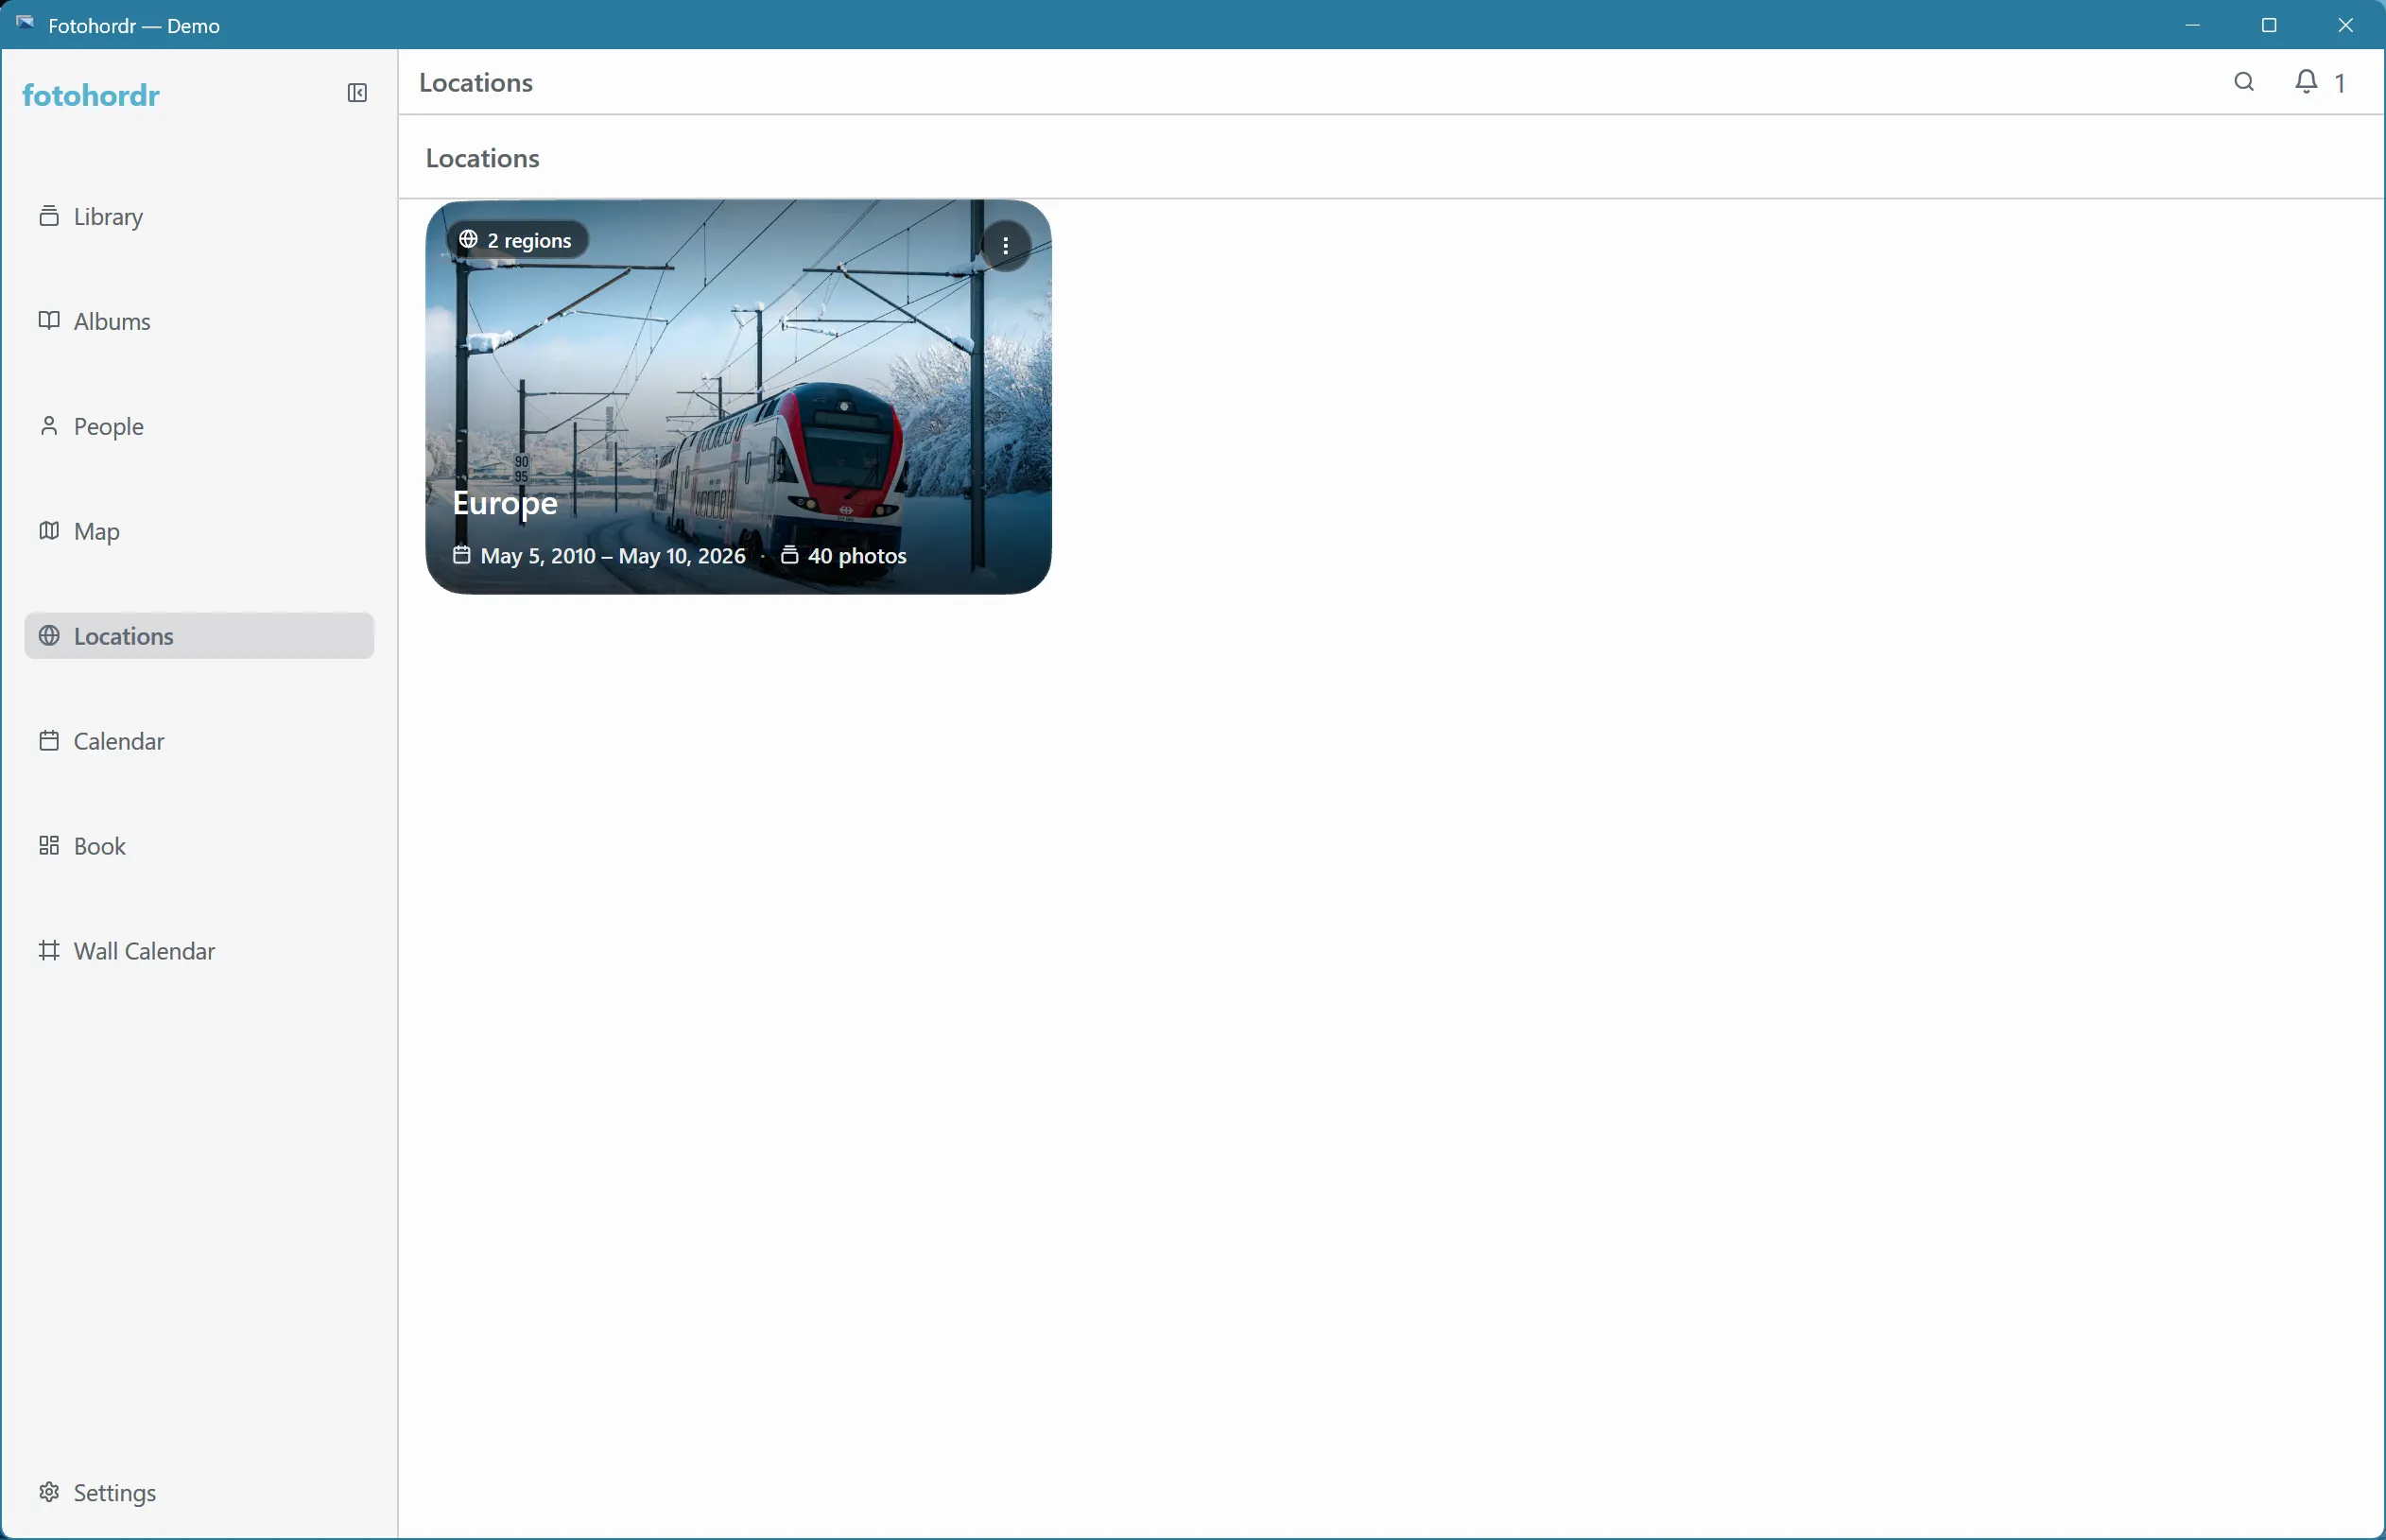Open notifications bell icon
The image size is (2386, 1540).
[x=2306, y=82]
